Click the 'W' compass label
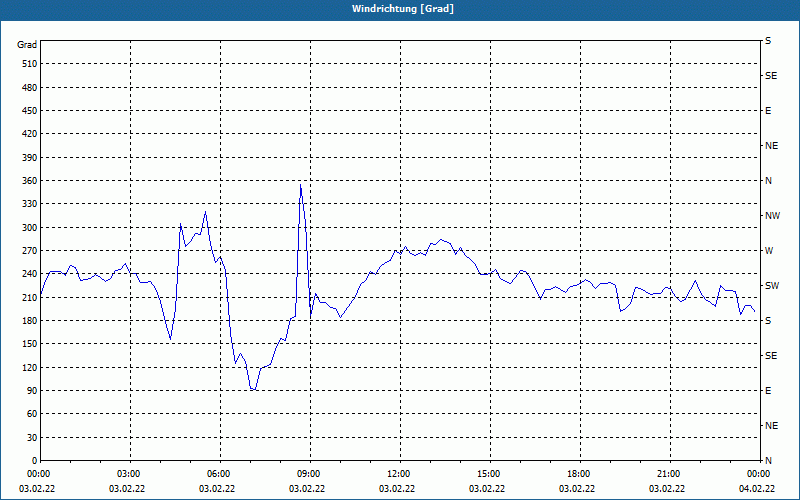The image size is (800, 500). [x=769, y=251]
